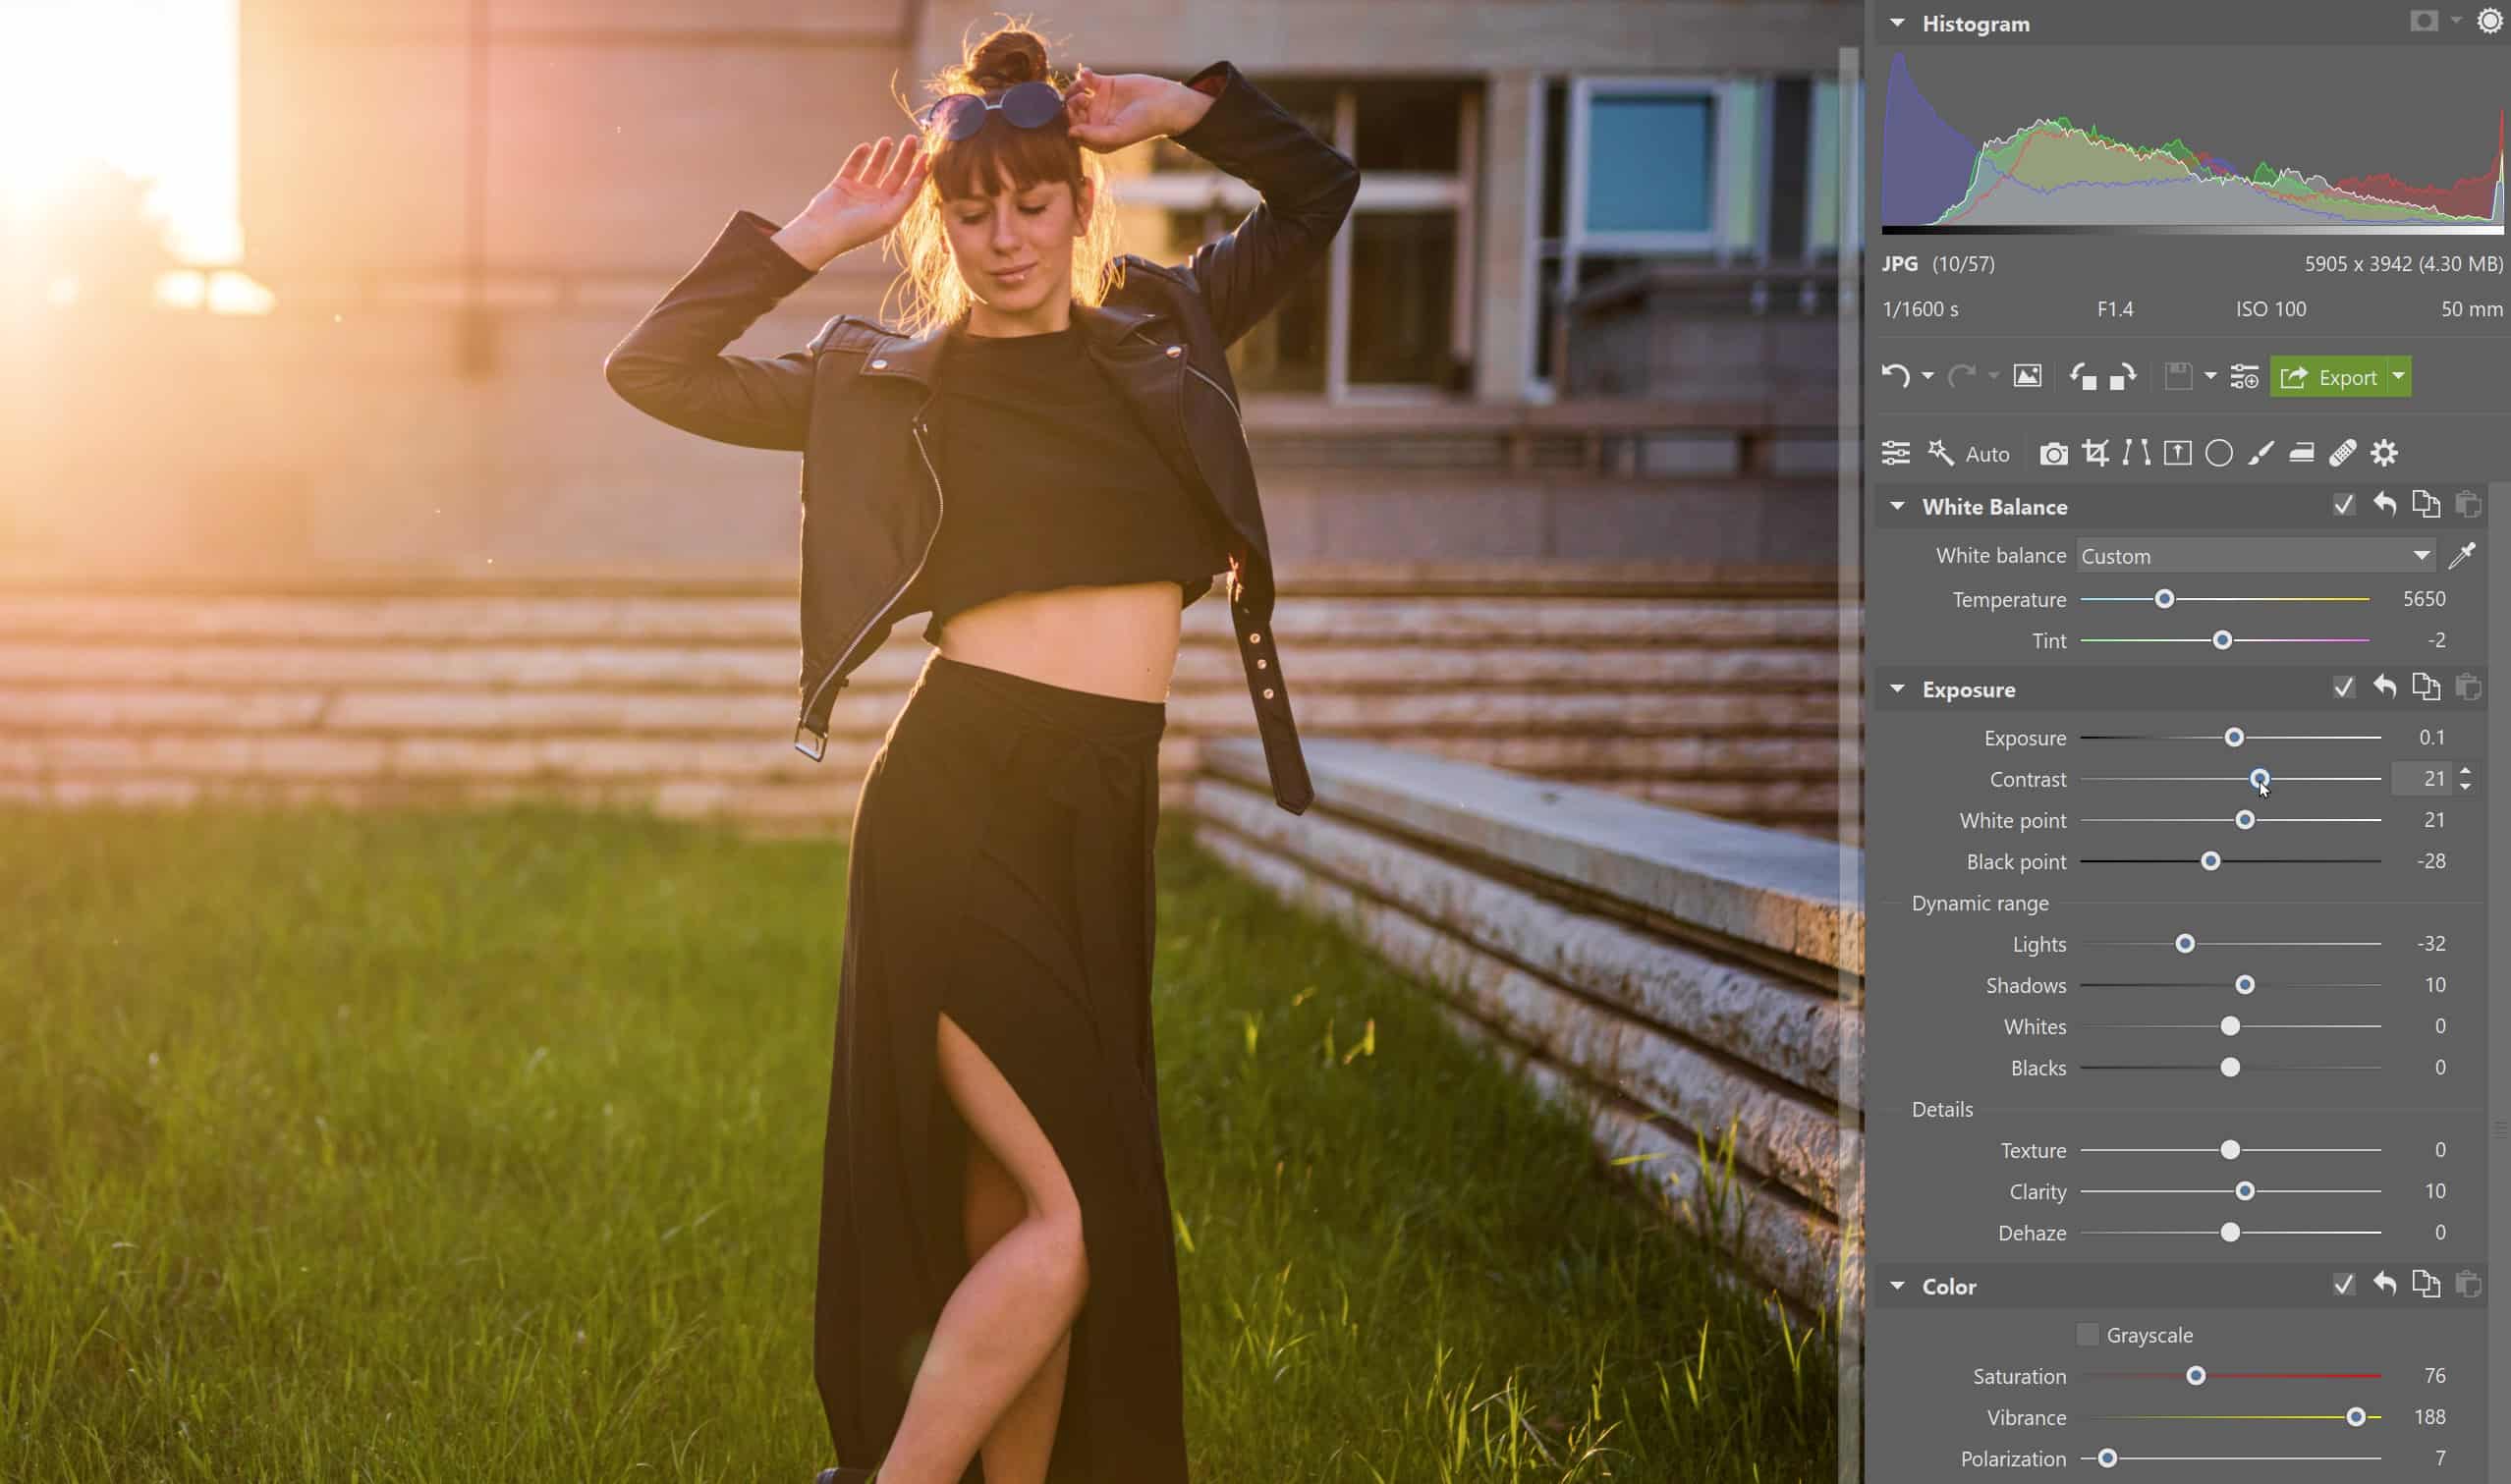Screen dimensions: 2511x1484
Task: Click the Dehaze slider handle
Action: (x=2230, y=1232)
